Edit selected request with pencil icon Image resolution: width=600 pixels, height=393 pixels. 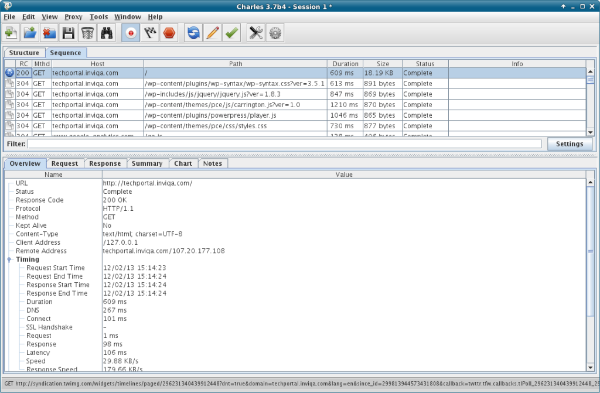click(213, 33)
